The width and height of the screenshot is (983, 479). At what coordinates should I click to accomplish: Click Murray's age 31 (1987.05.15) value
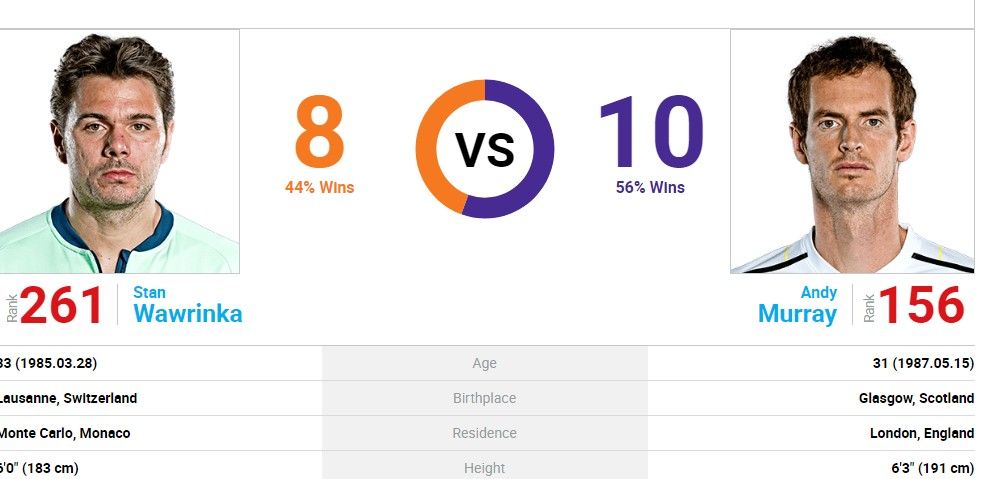[x=923, y=363]
